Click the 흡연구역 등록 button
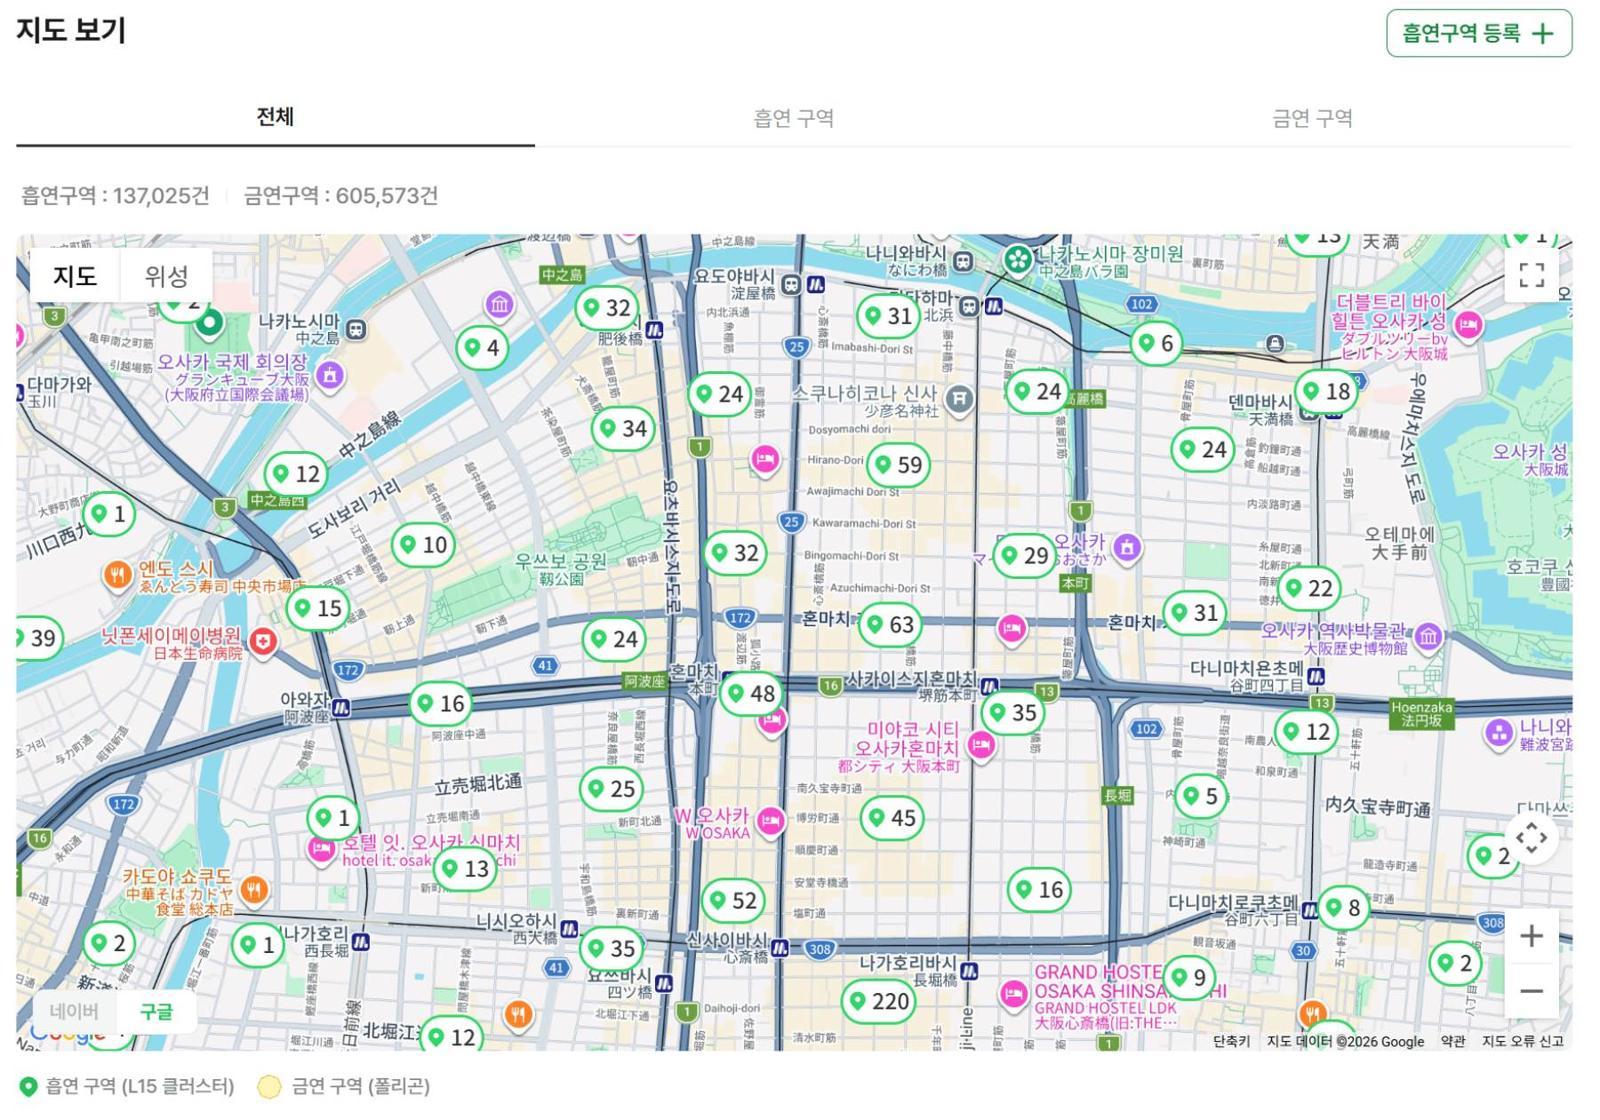This screenshot has height=1120, width=1600. pyautogui.click(x=1478, y=33)
